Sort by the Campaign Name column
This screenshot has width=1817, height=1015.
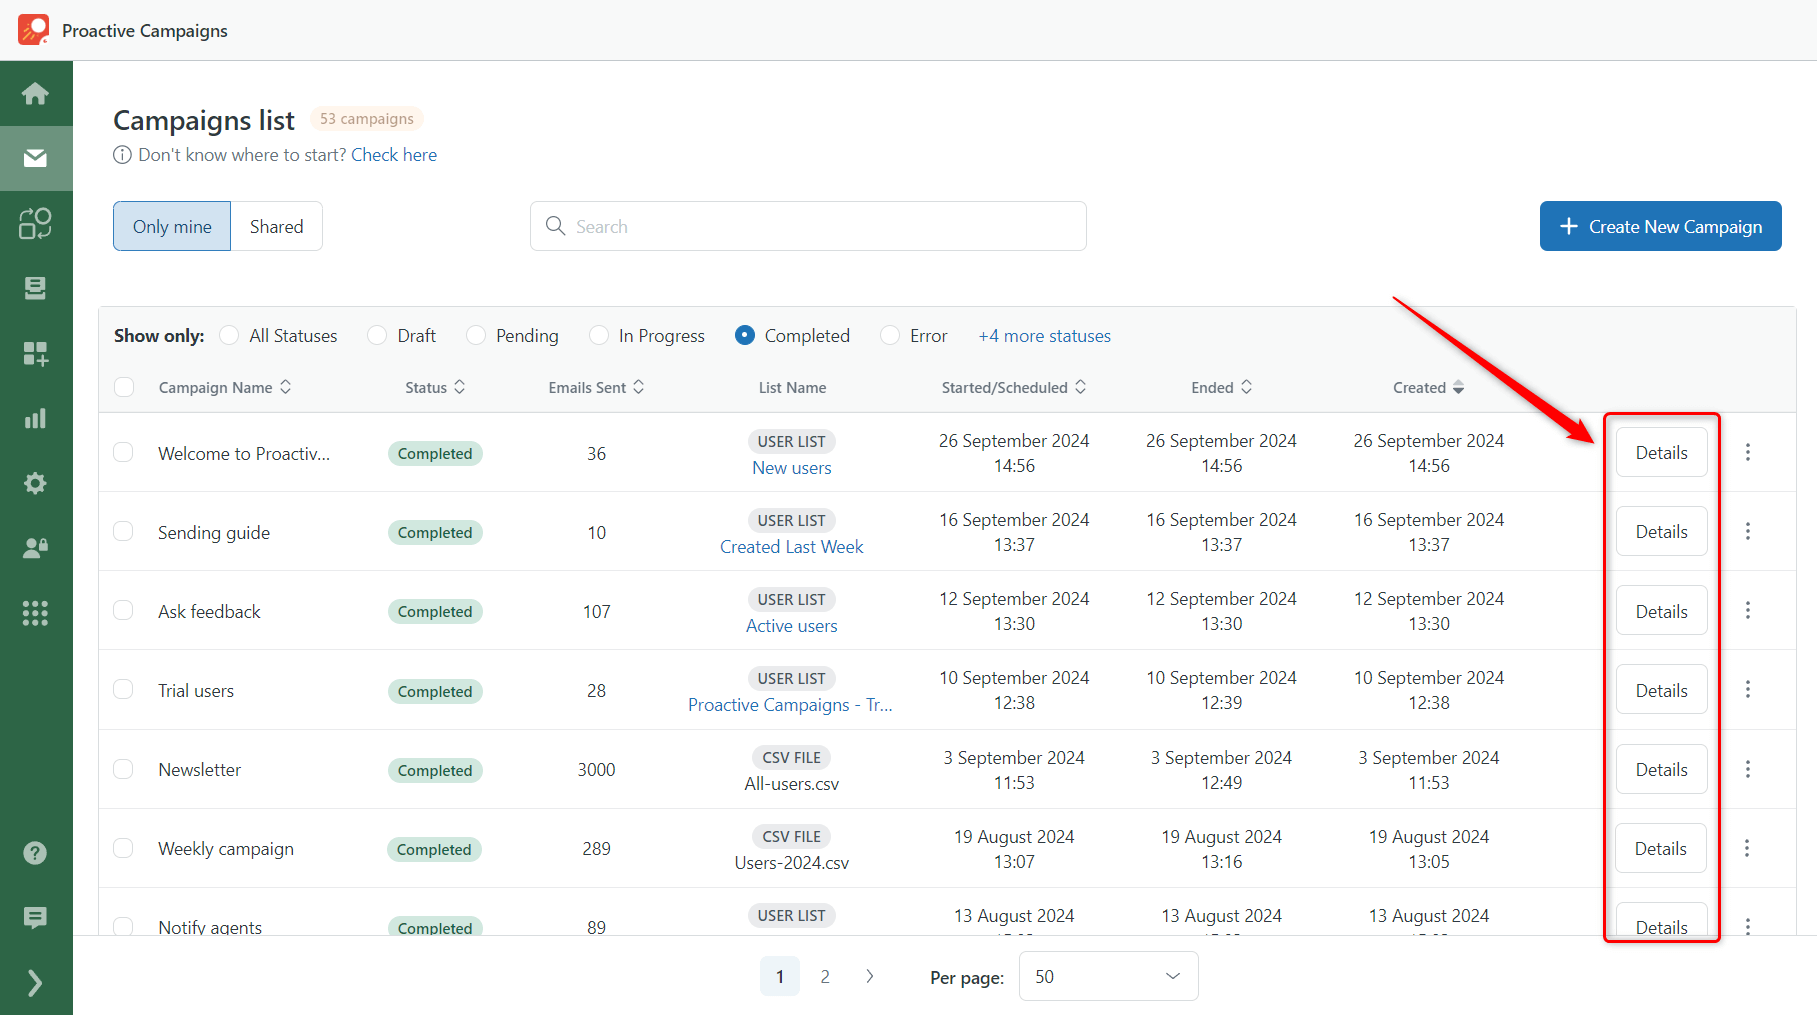click(x=225, y=387)
